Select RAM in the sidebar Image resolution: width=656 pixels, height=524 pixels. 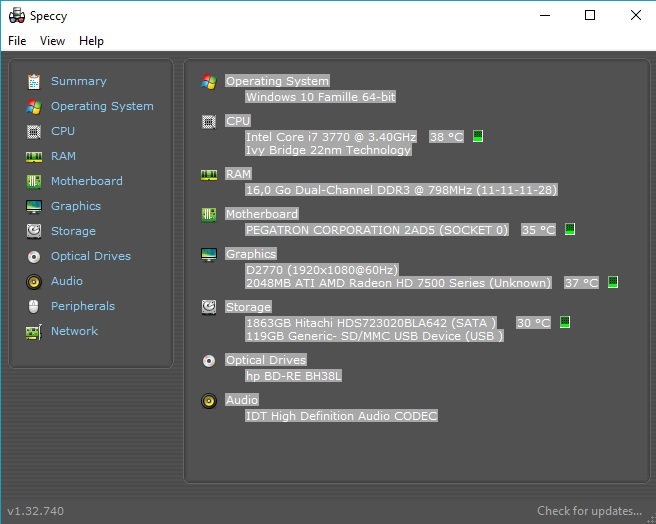click(x=63, y=157)
